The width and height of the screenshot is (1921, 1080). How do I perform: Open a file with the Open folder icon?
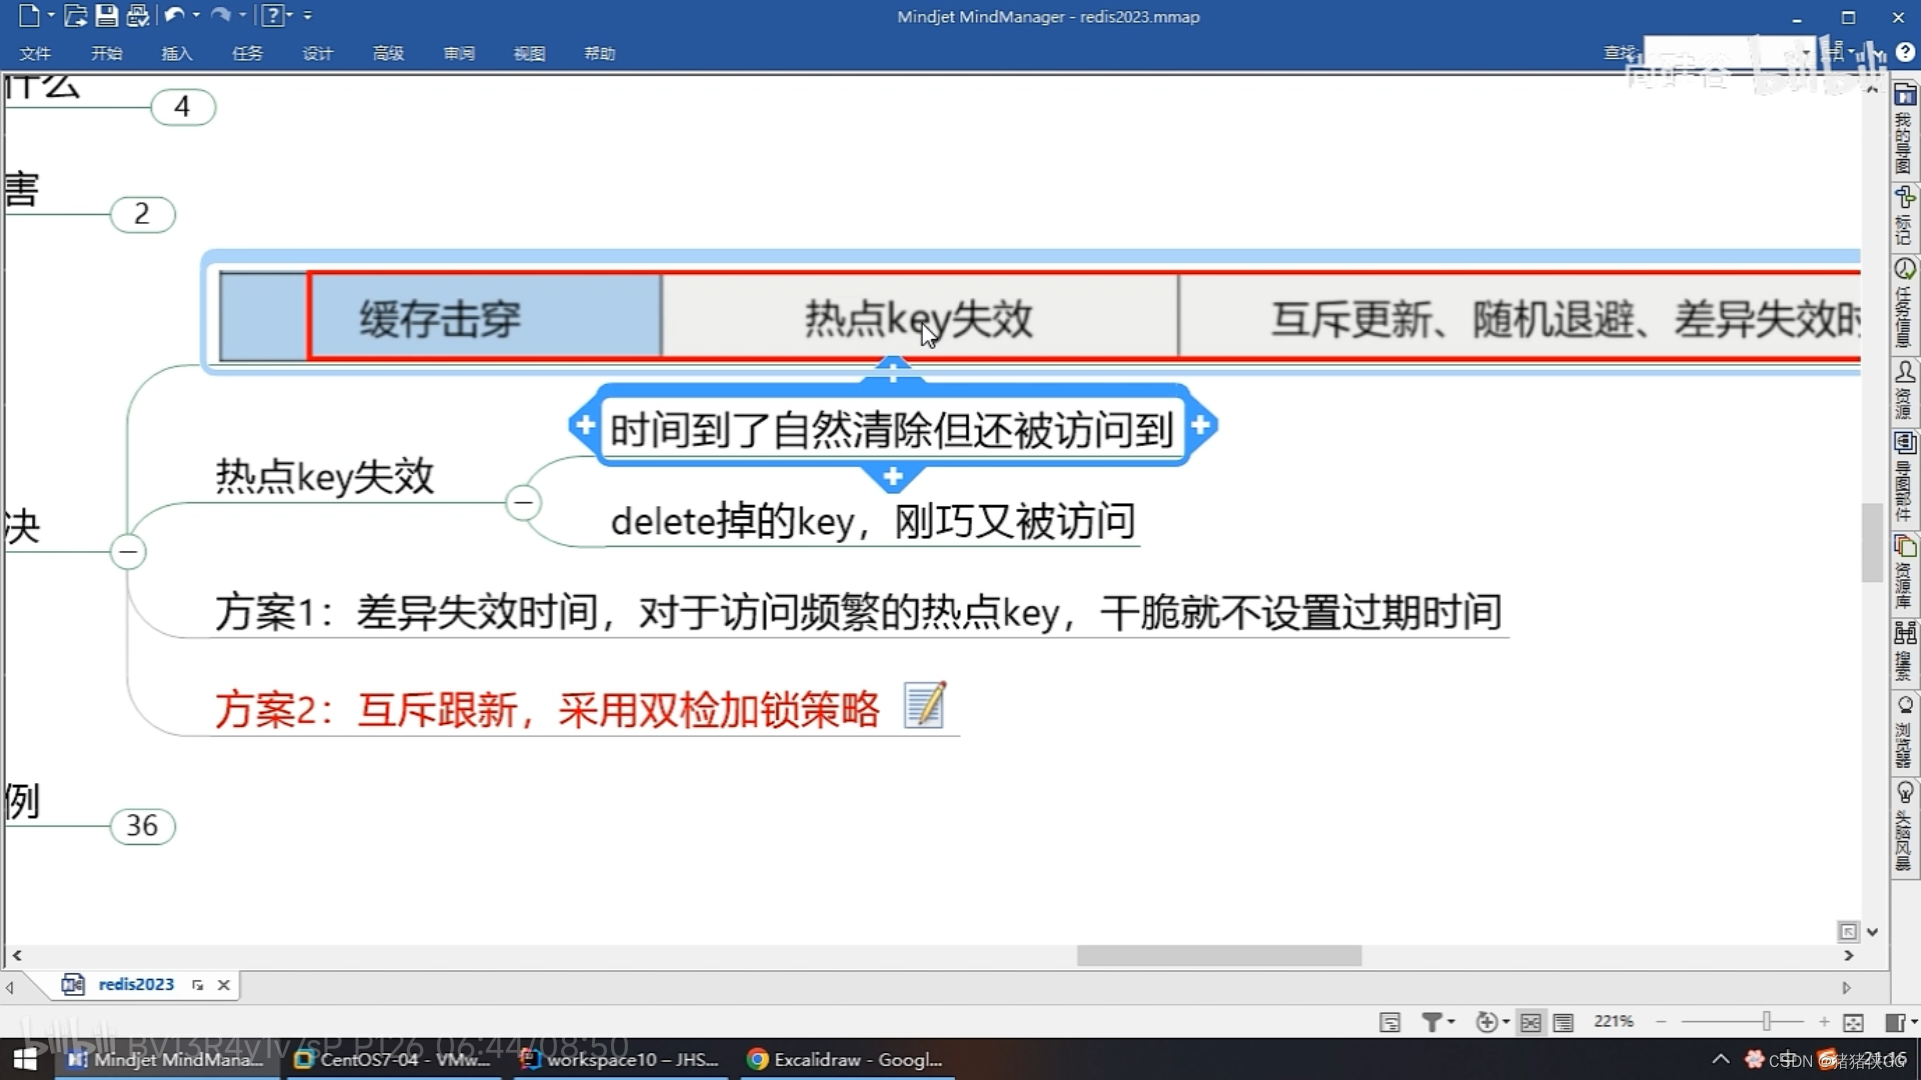[75, 15]
